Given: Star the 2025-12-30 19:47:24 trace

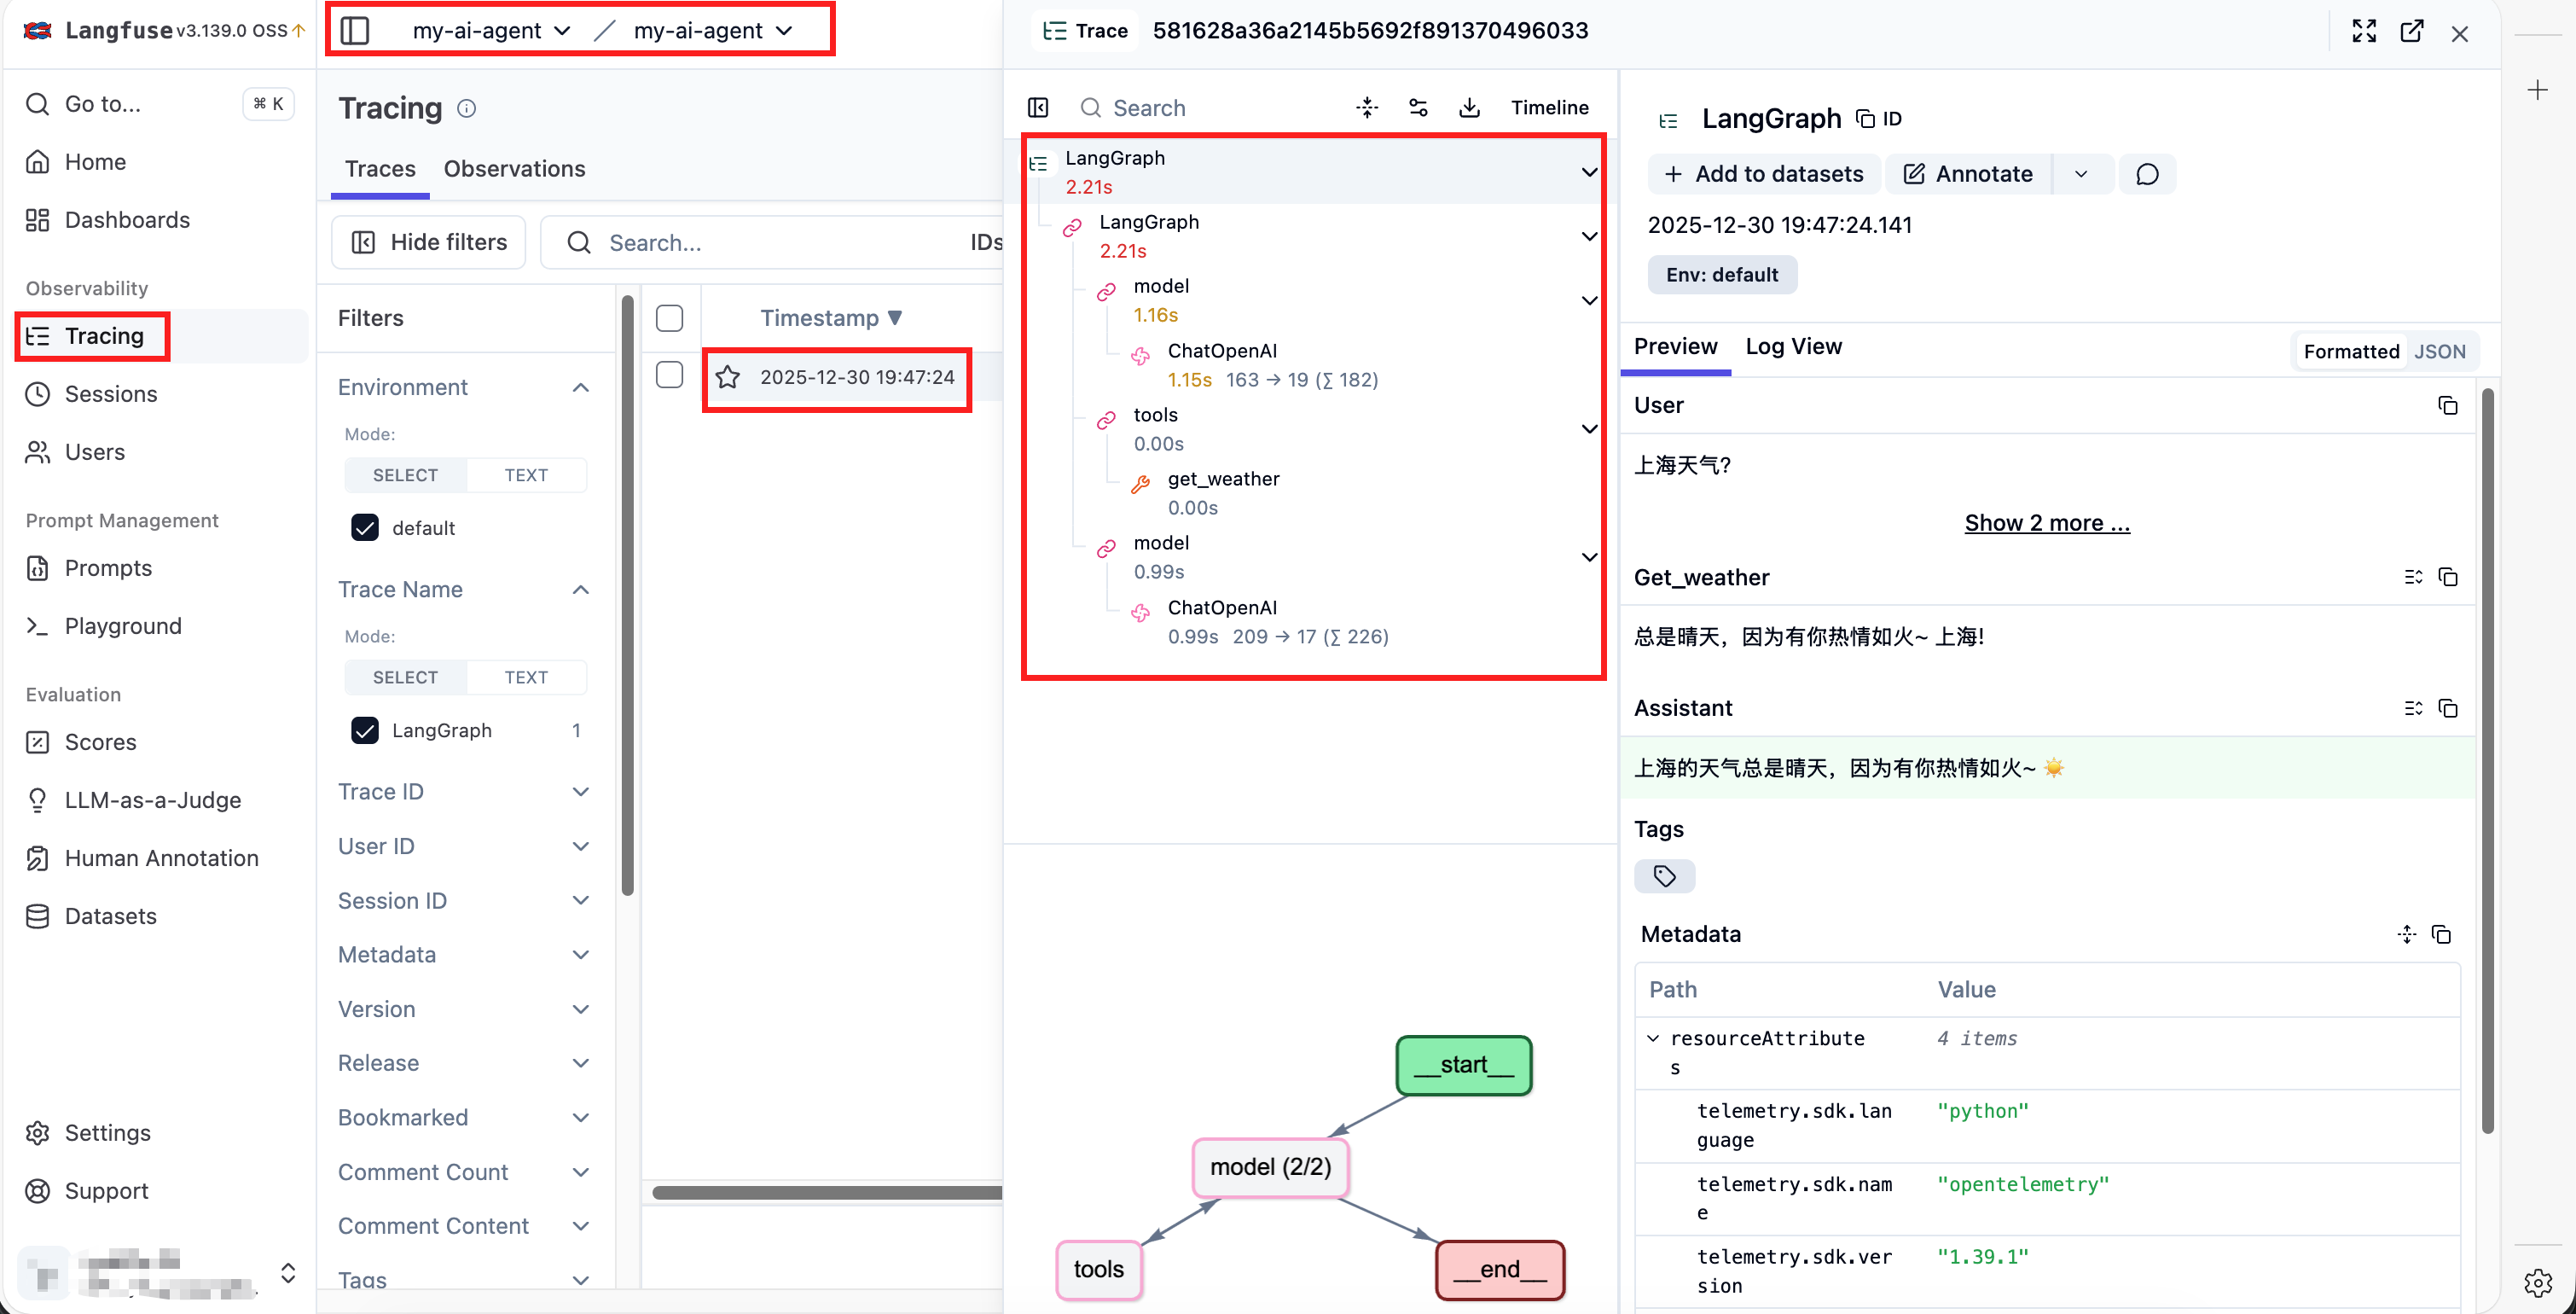Looking at the screenshot, I should click(x=728, y=377).
